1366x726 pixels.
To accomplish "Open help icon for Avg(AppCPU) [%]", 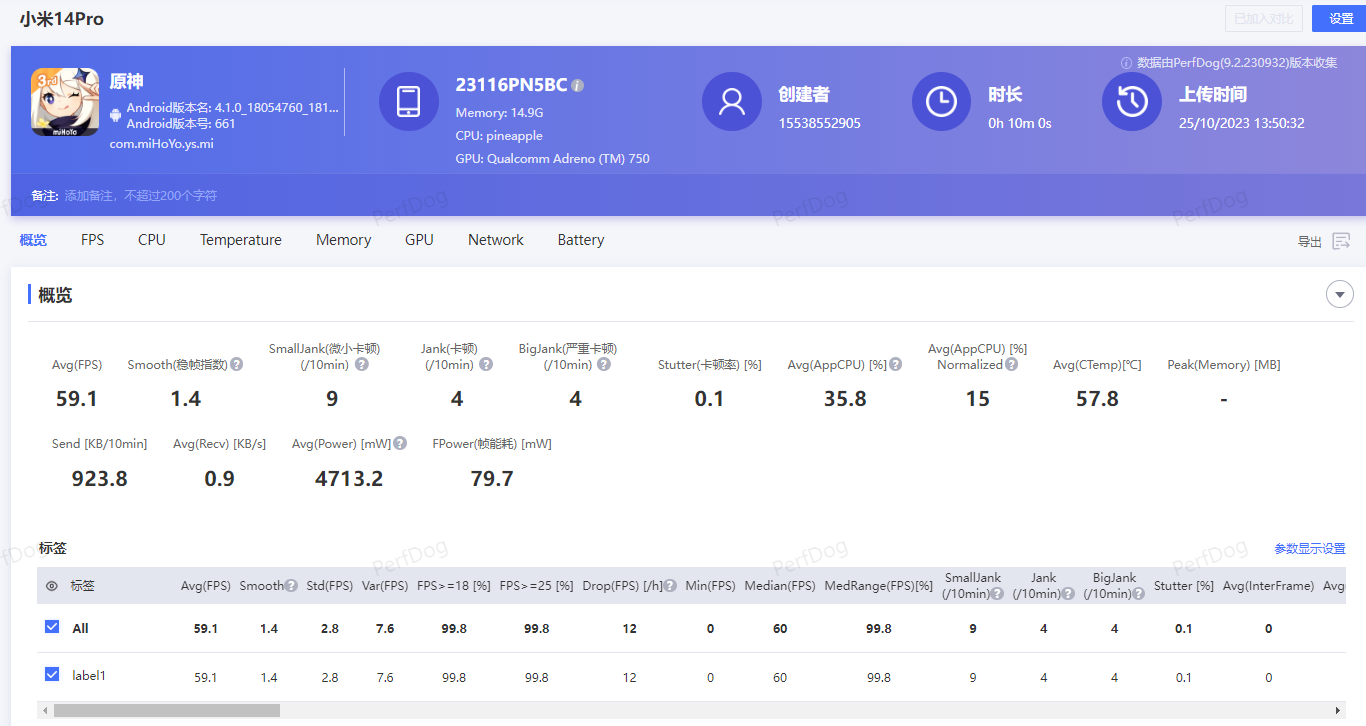I will click(896, 365).
